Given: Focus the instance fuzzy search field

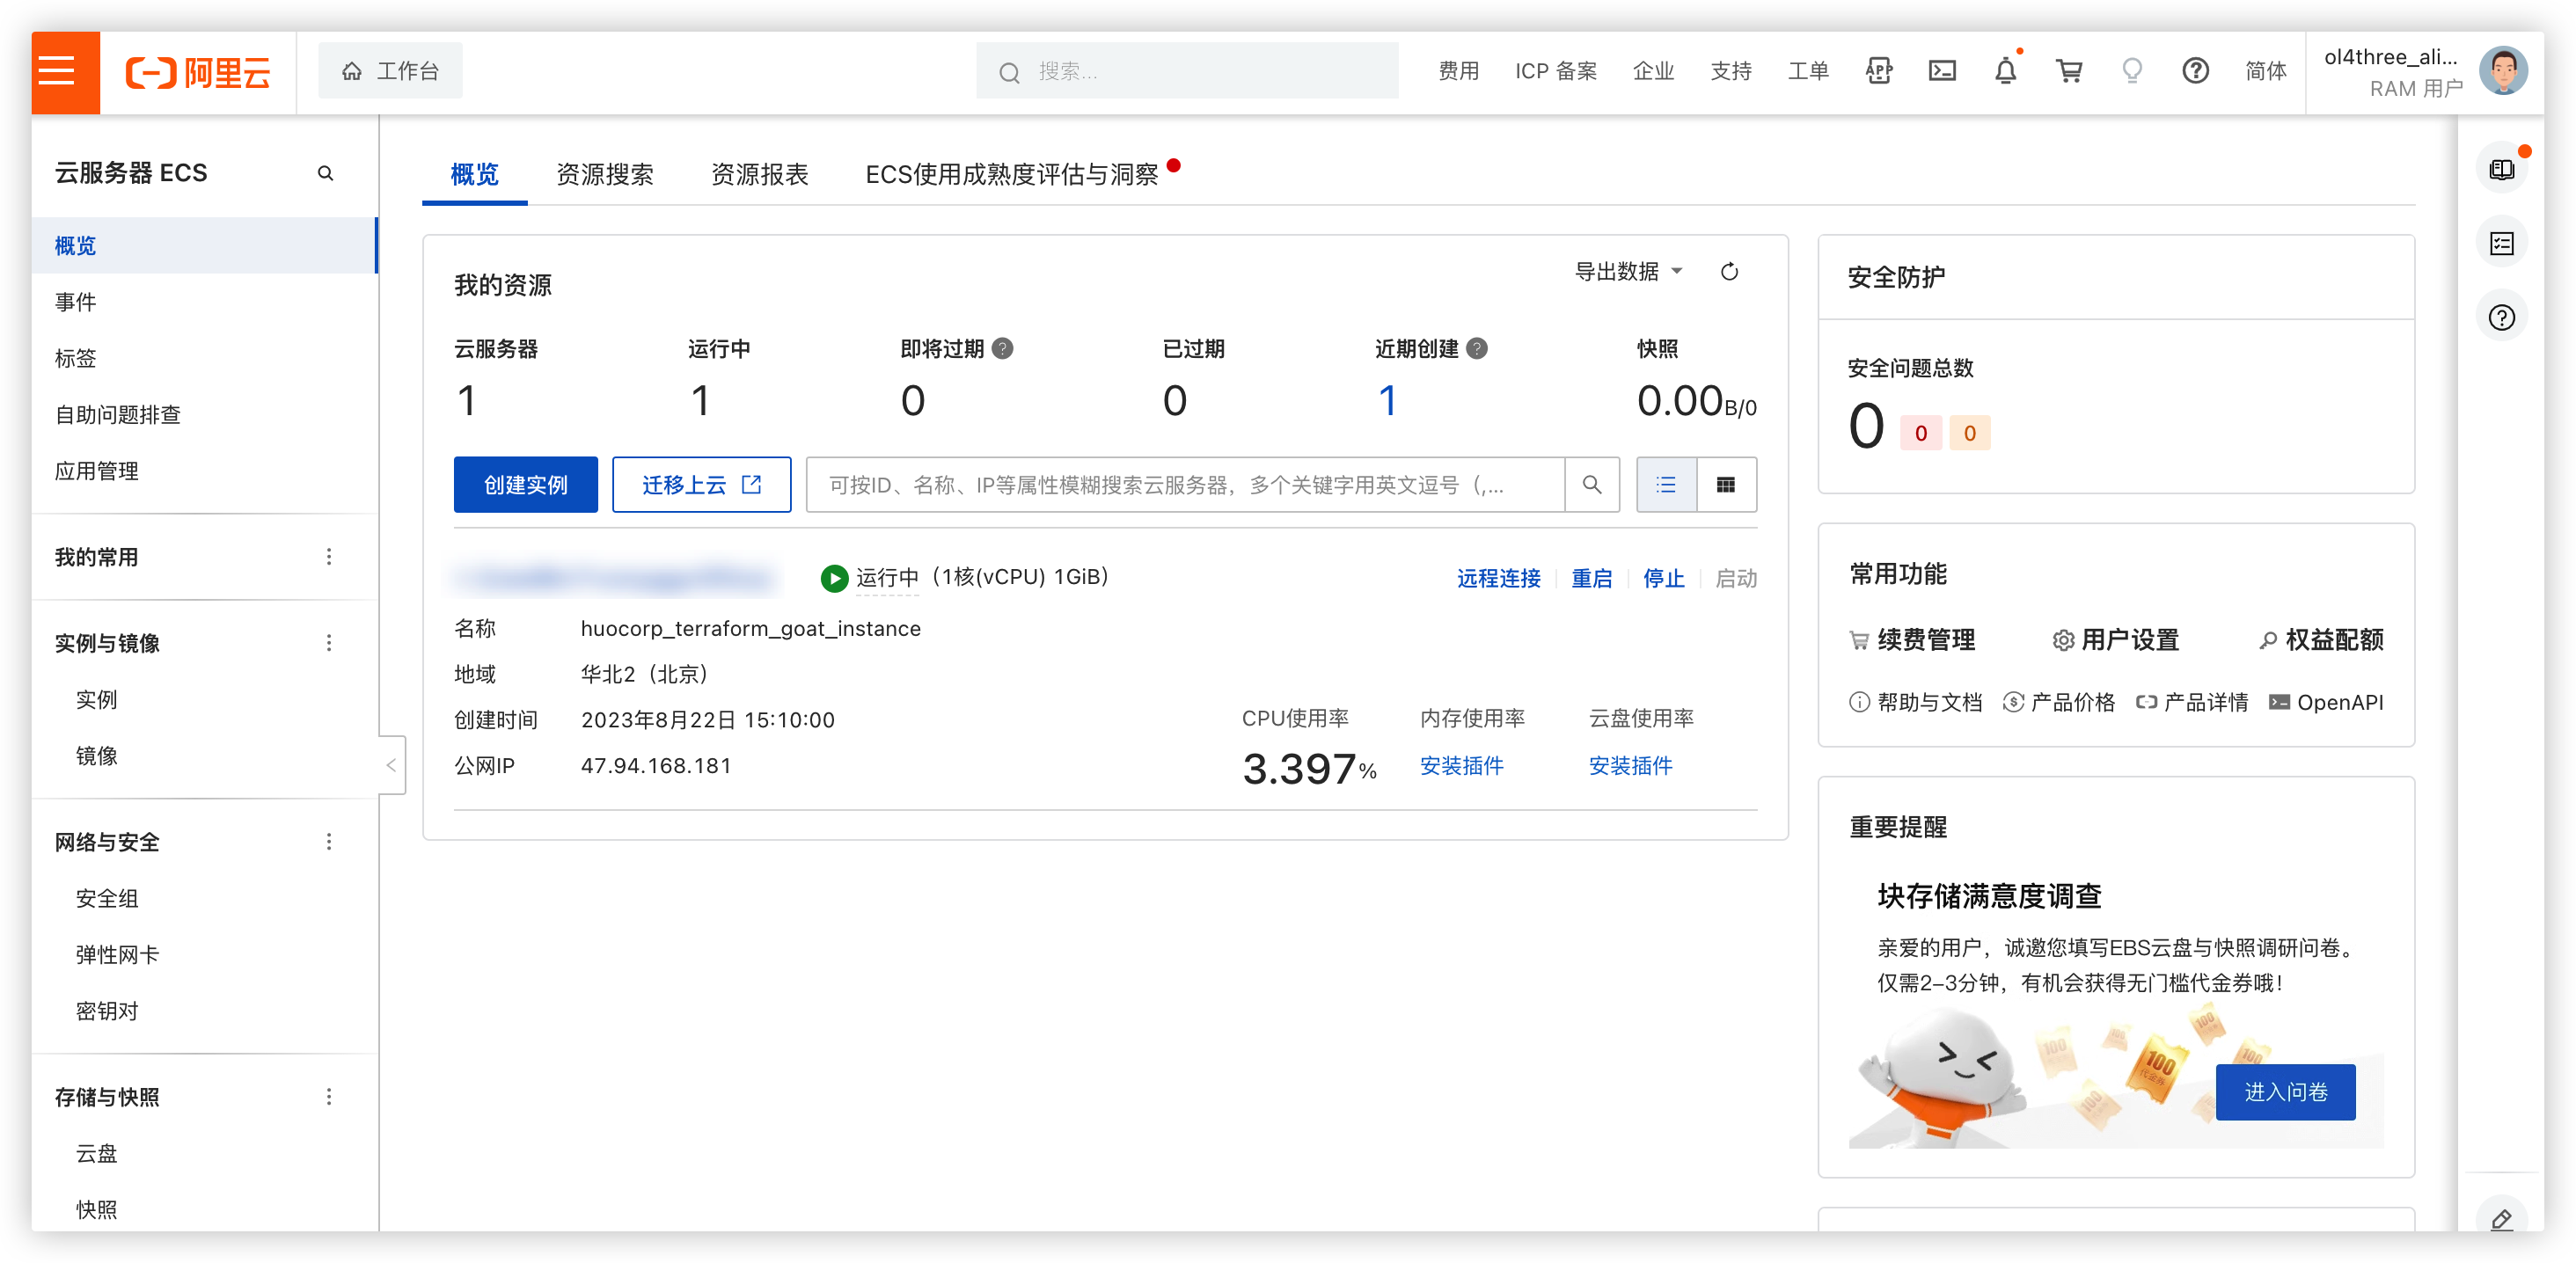Looking at the screenshot, I should coord(1185,485).
